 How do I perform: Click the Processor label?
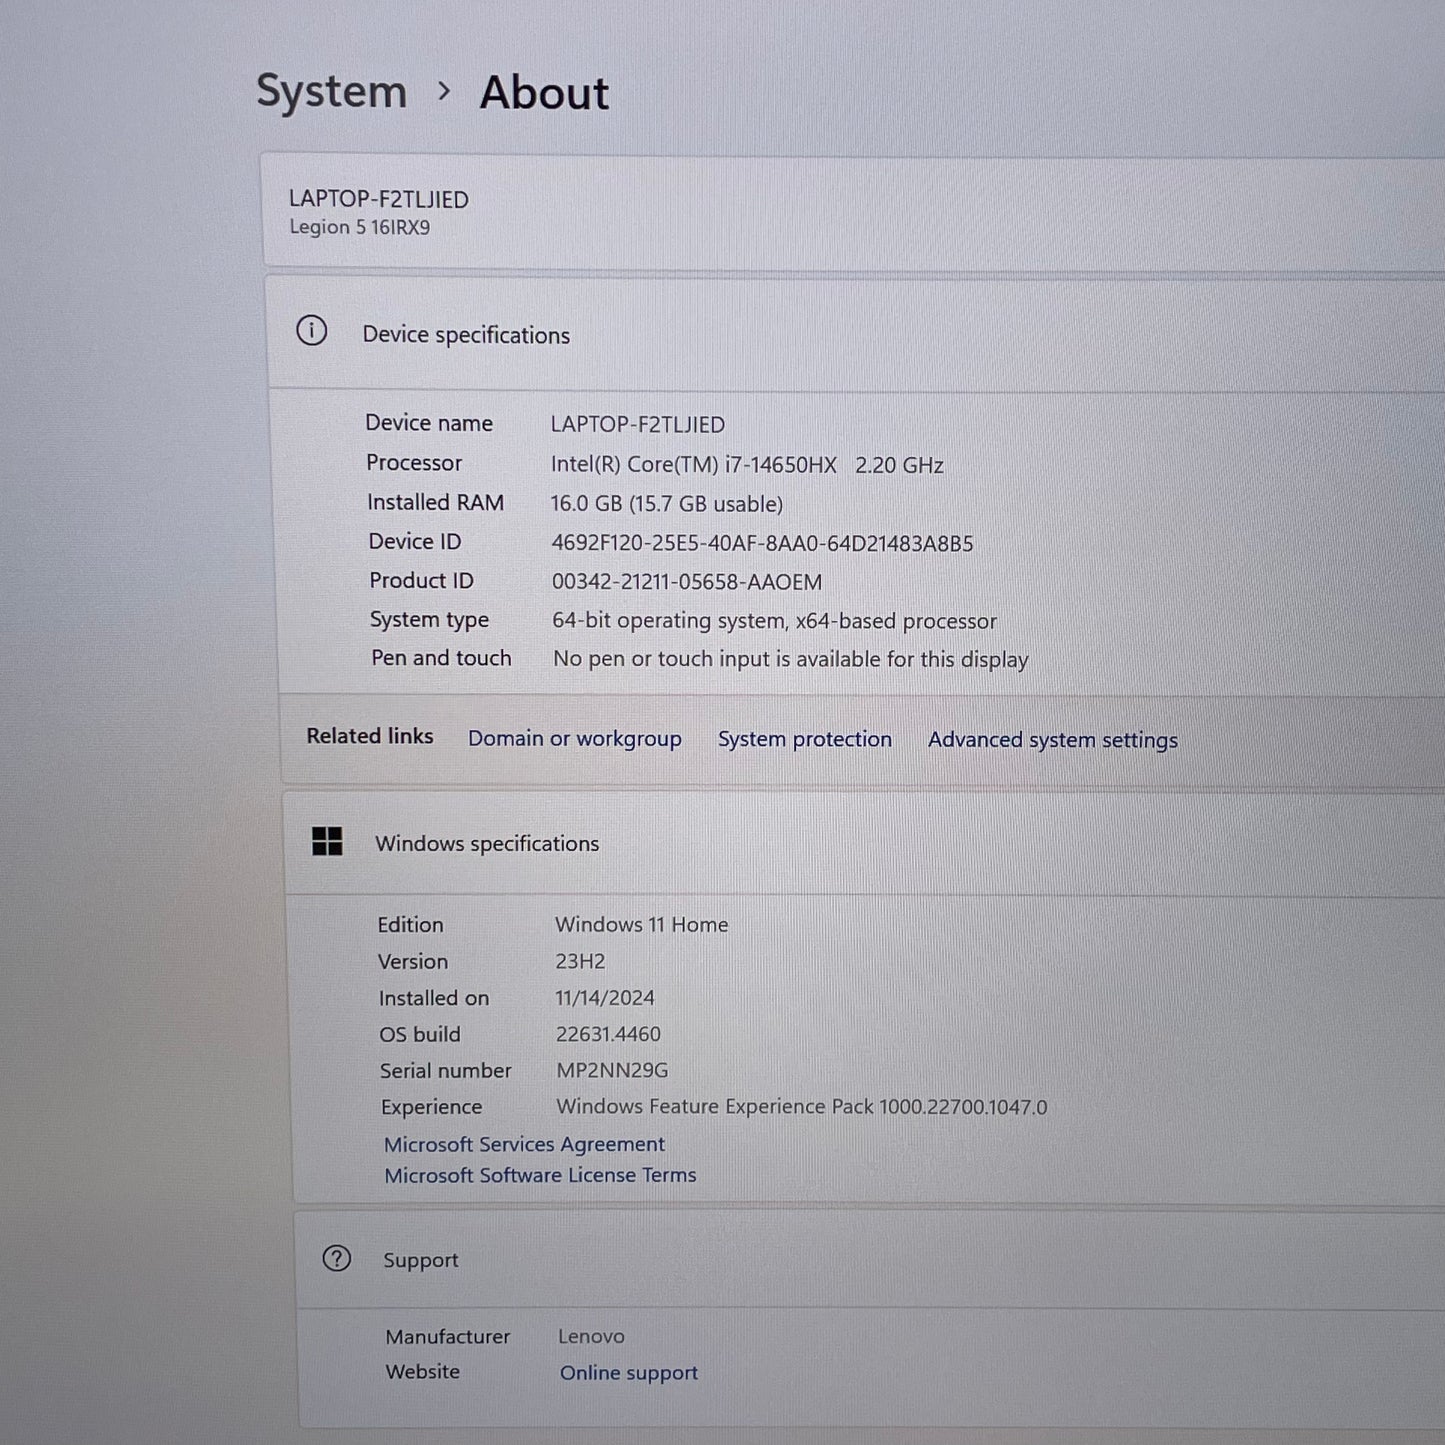tap(414, 463)
